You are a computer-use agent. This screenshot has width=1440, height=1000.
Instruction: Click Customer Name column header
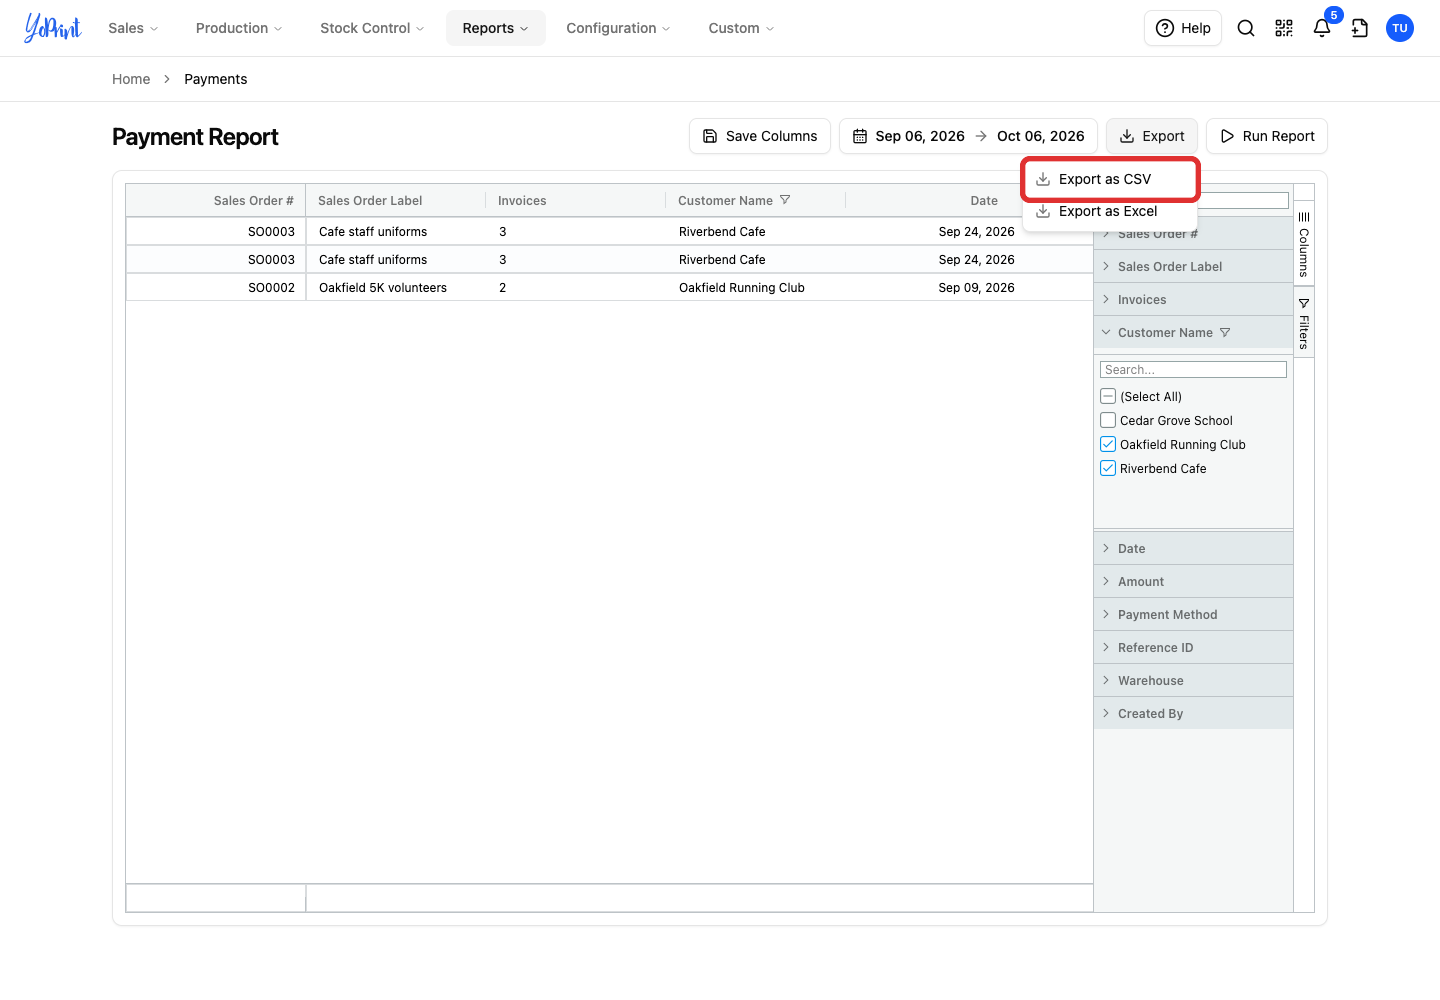[755, 200]
